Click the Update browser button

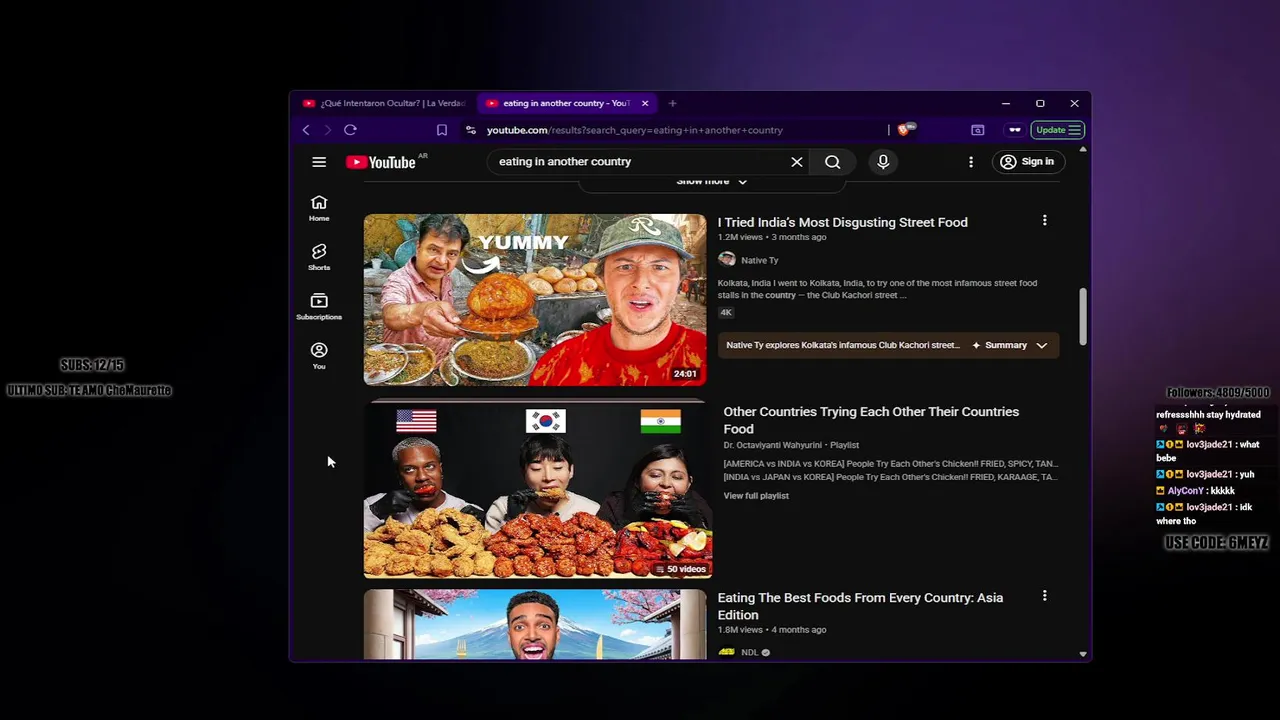[1058, 130]
